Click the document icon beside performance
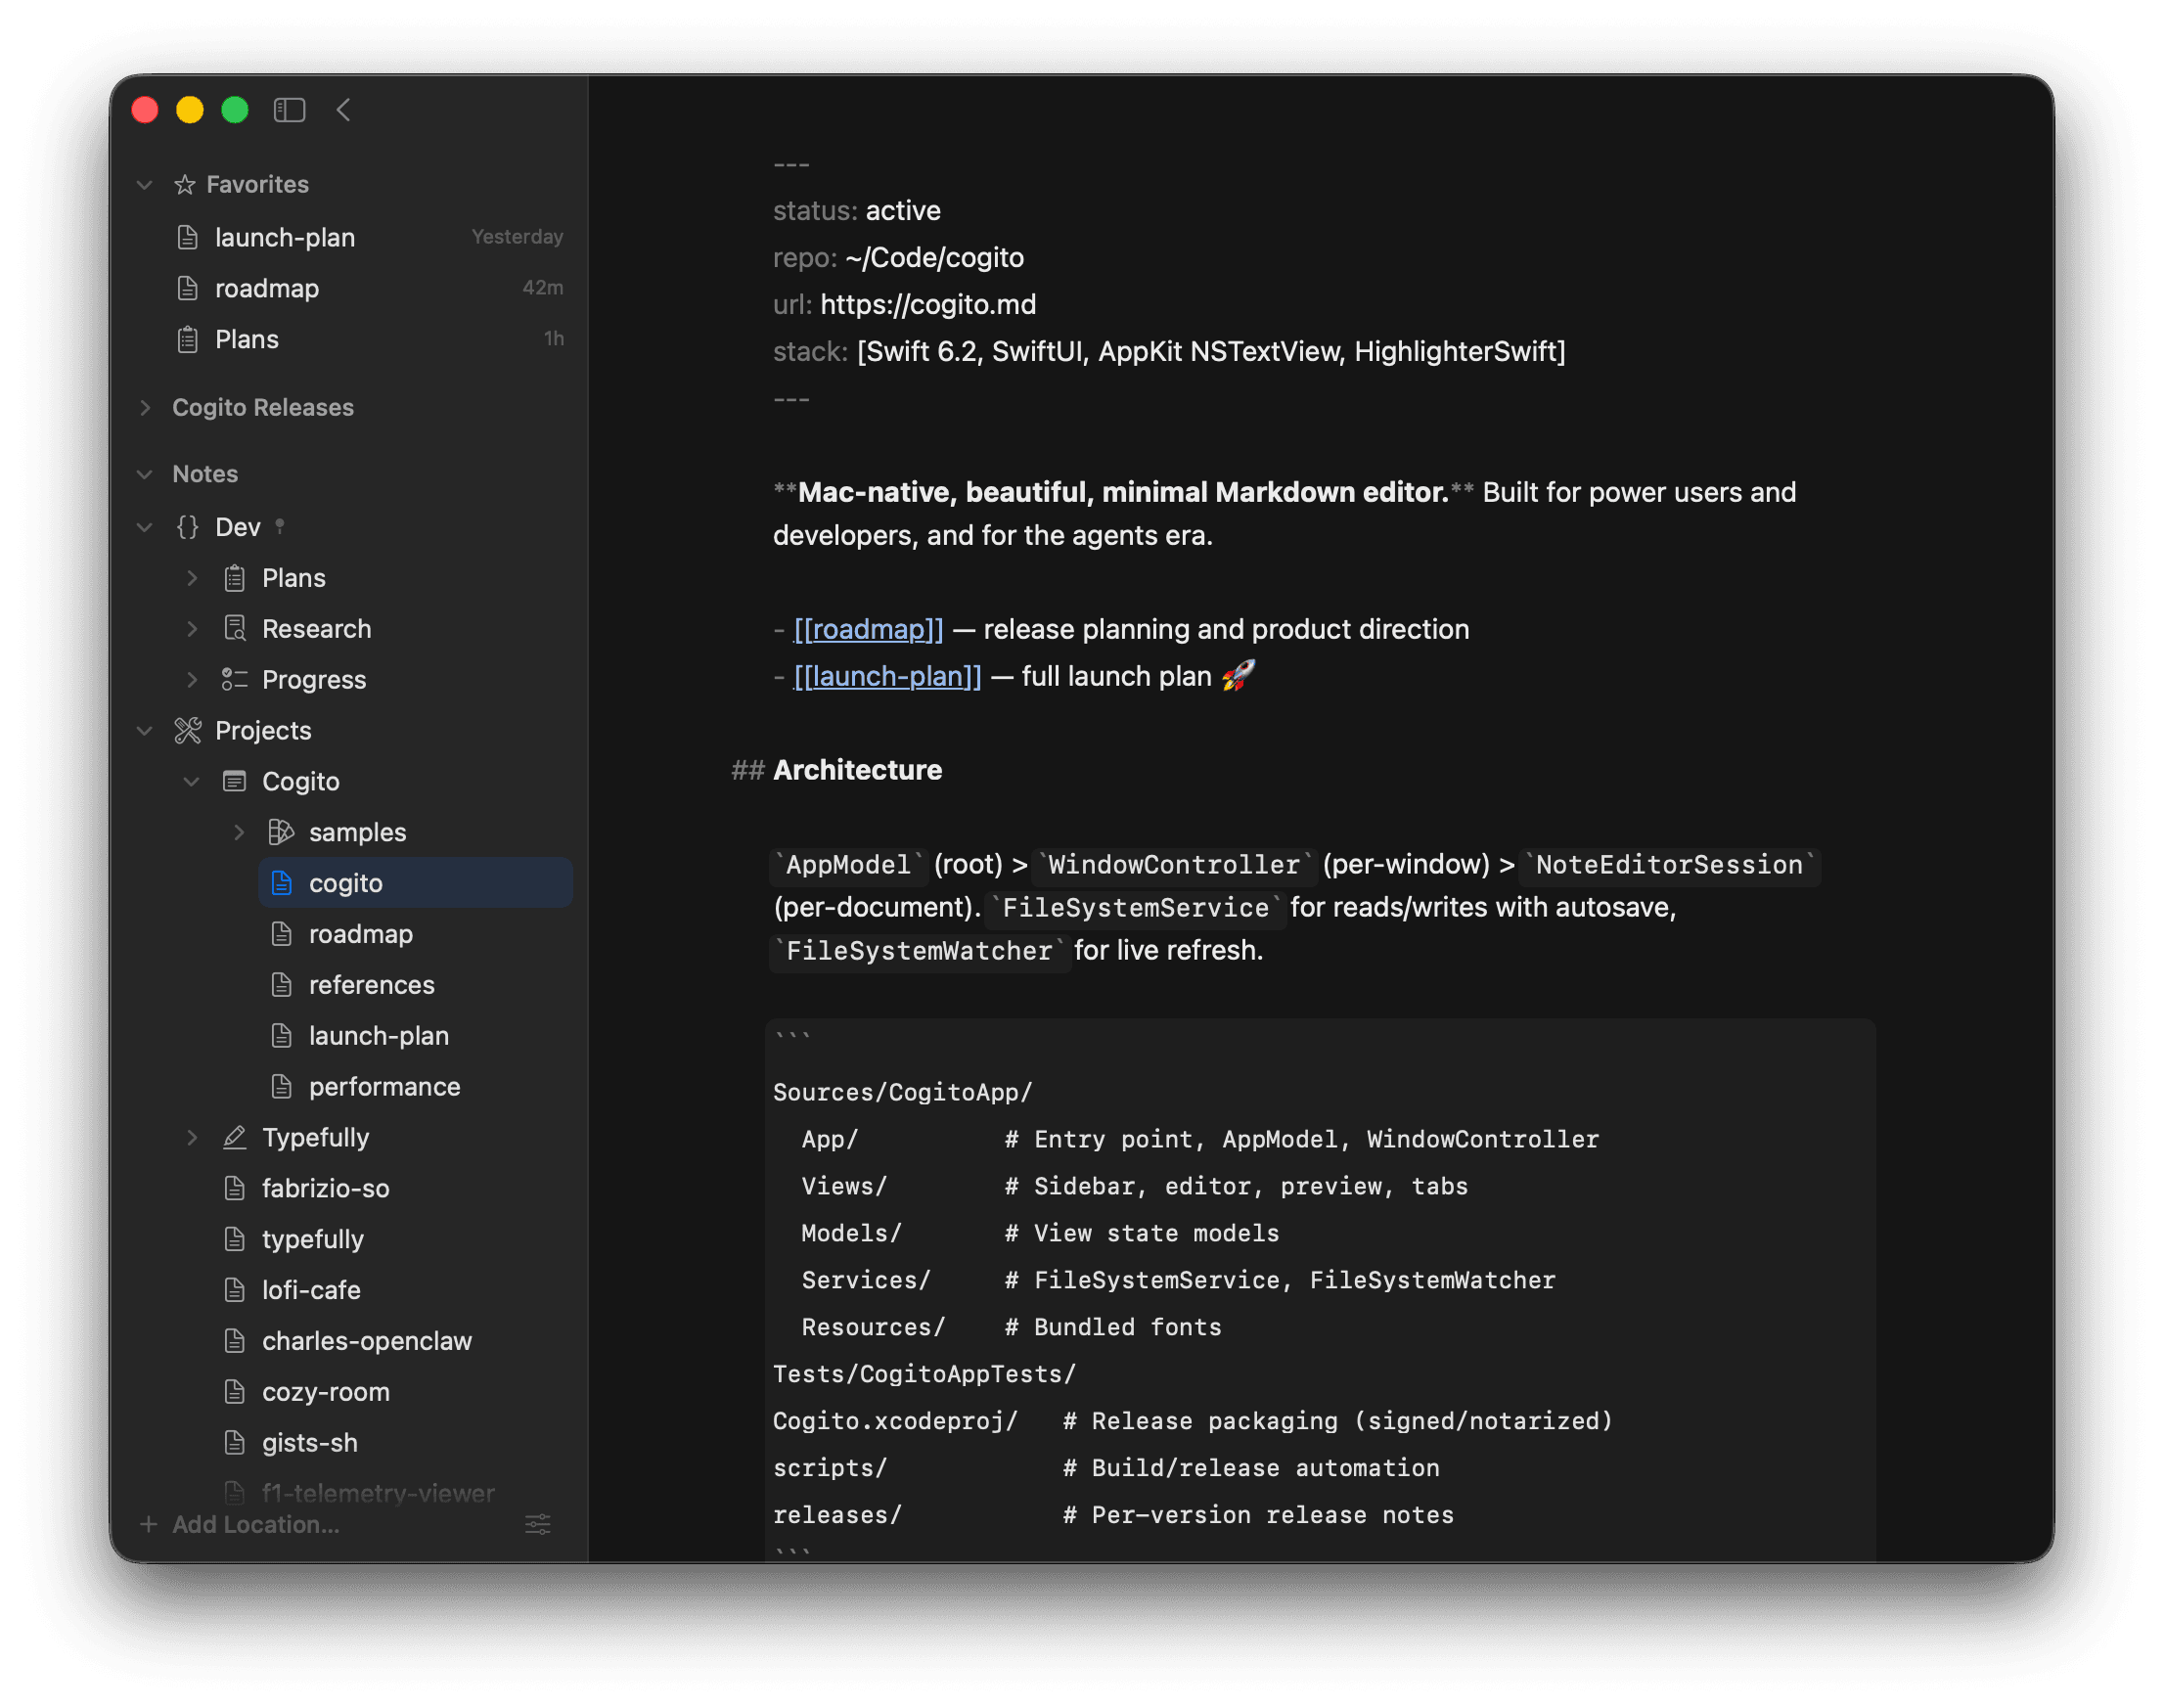Screen dimensions: 2164x1708 point(282,1087)
